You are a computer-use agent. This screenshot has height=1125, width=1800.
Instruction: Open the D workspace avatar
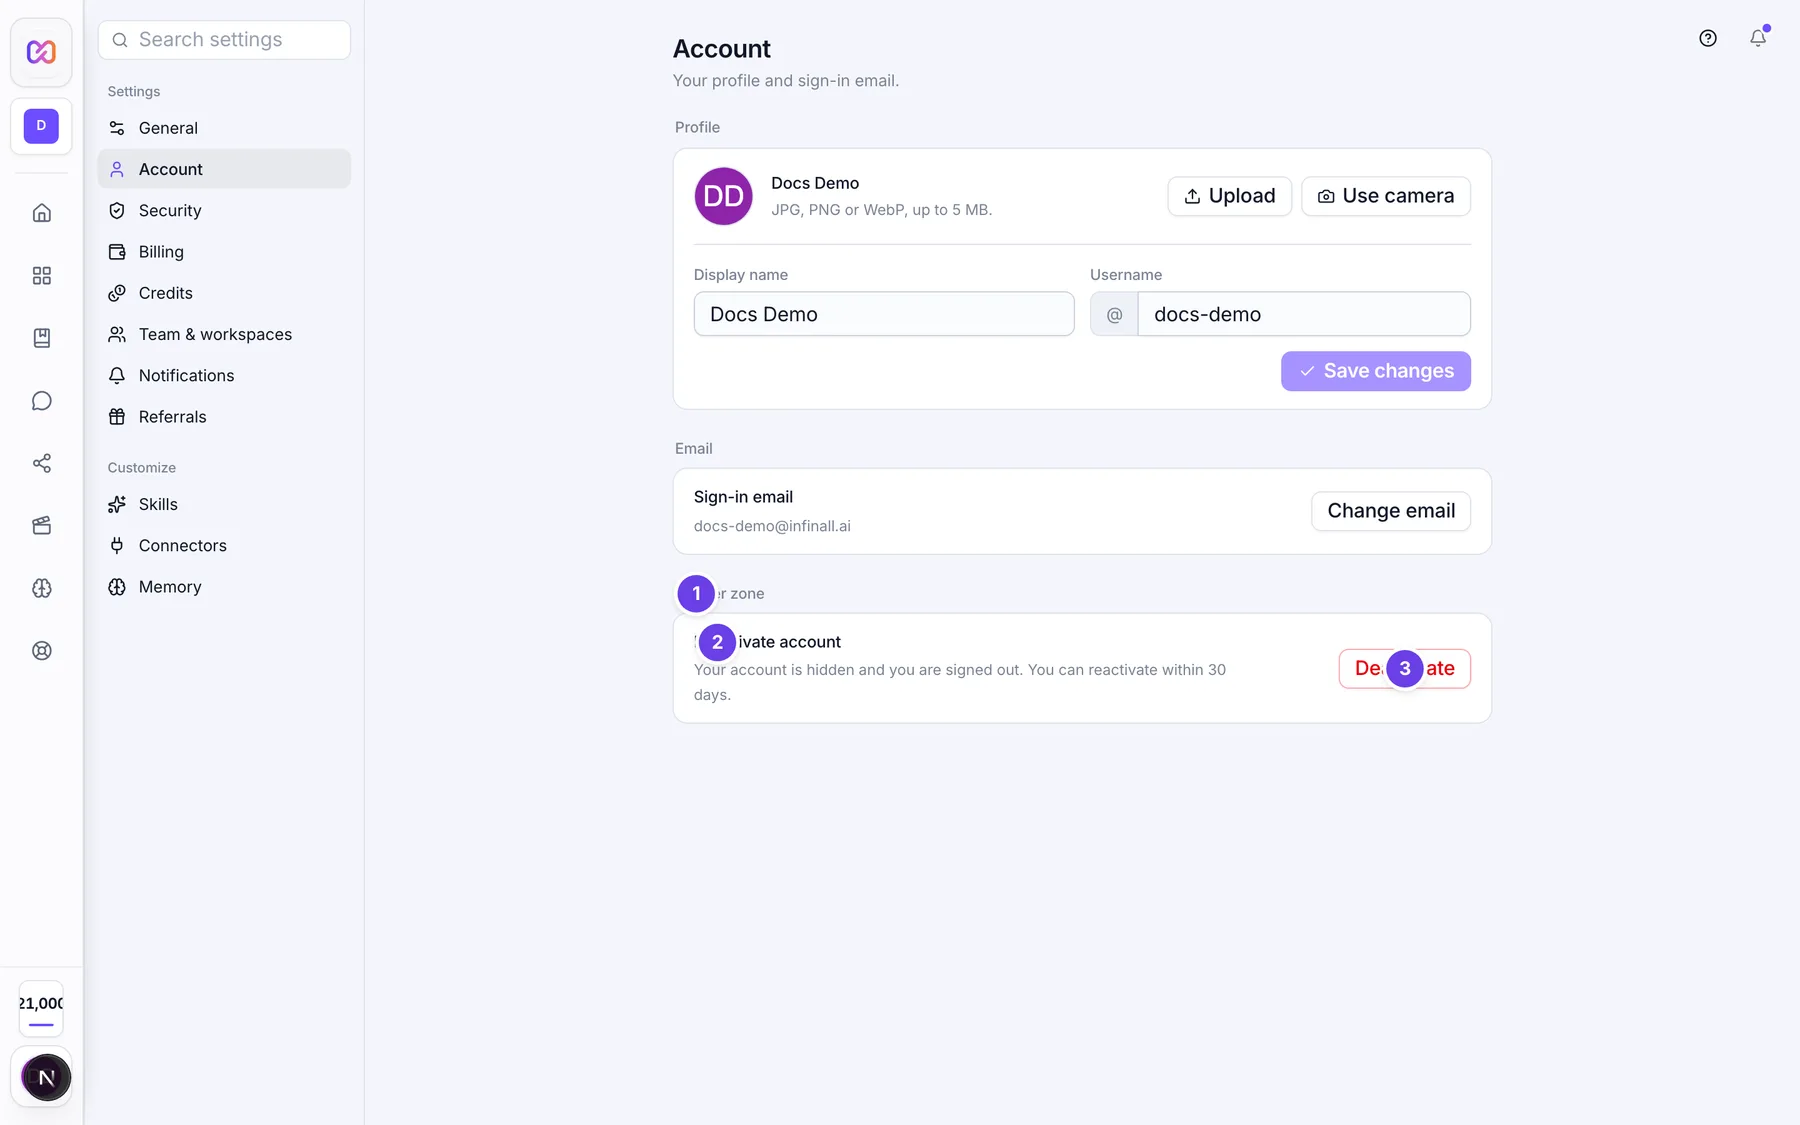pyautogui.click(x=41, y=126)
